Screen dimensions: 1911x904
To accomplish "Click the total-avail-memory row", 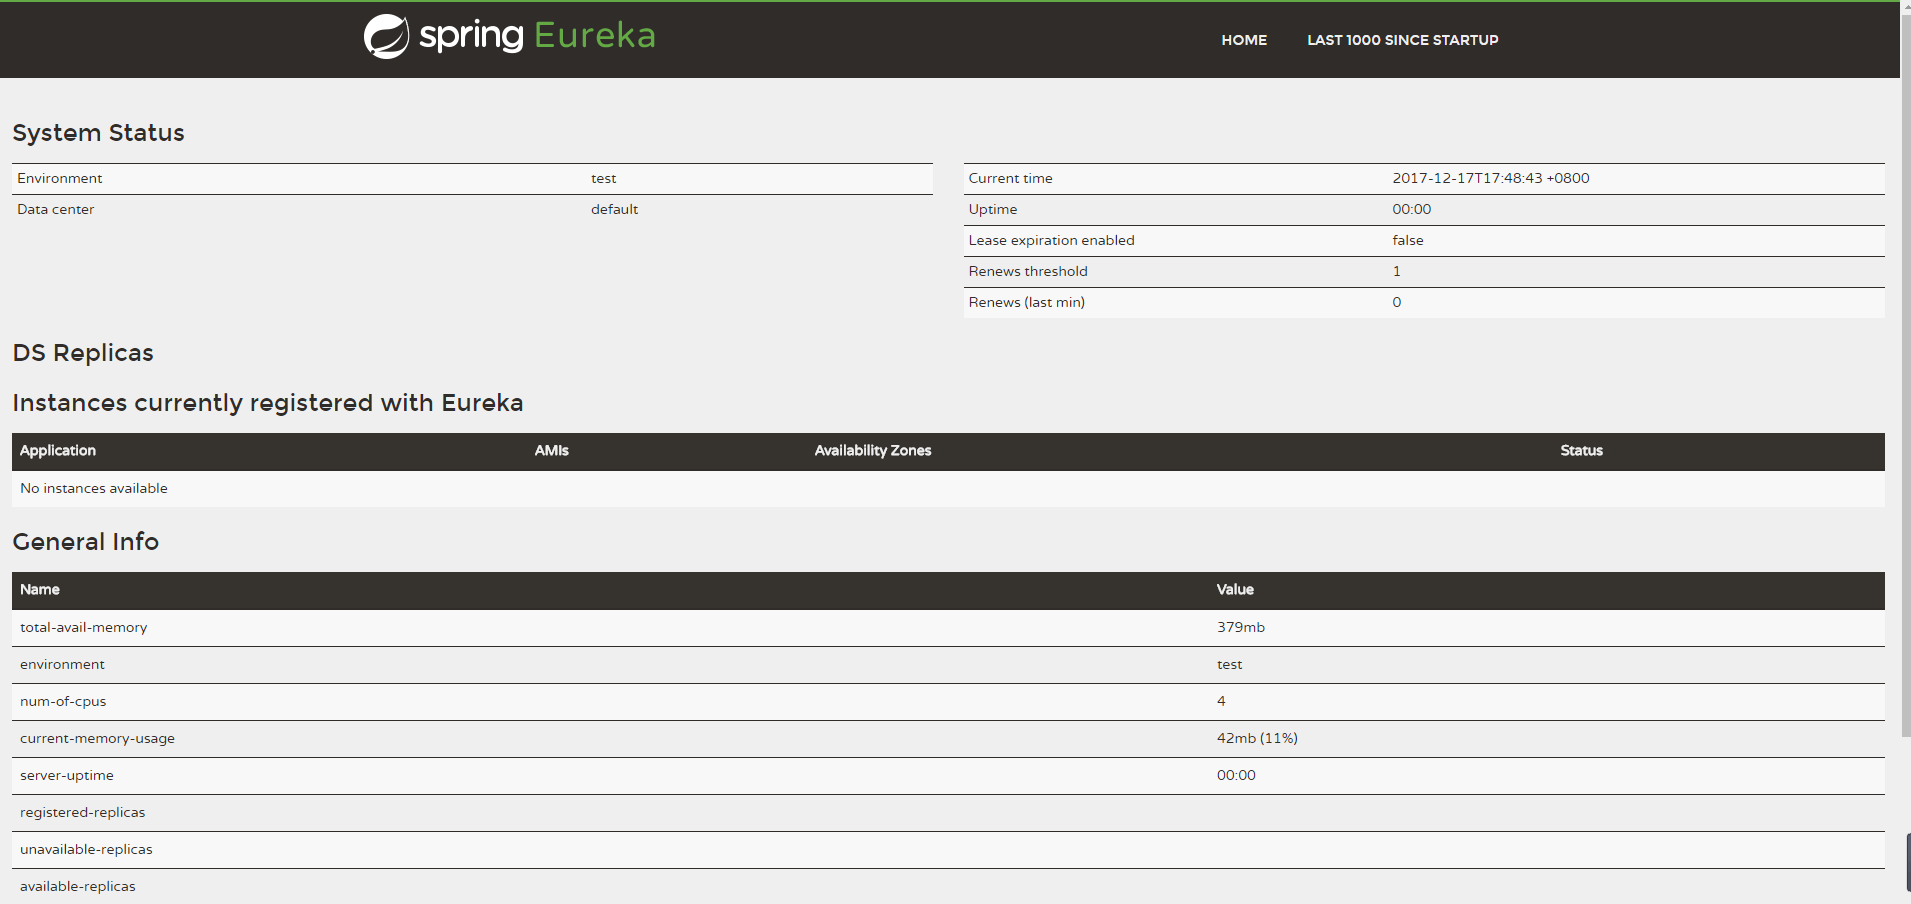I will [84, 627].
